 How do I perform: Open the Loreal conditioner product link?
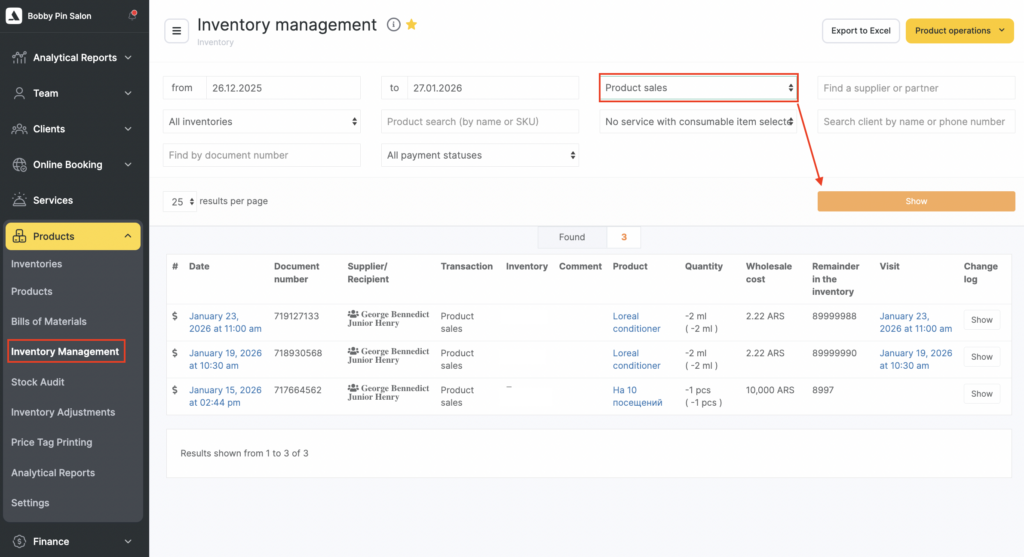point(636,322)
